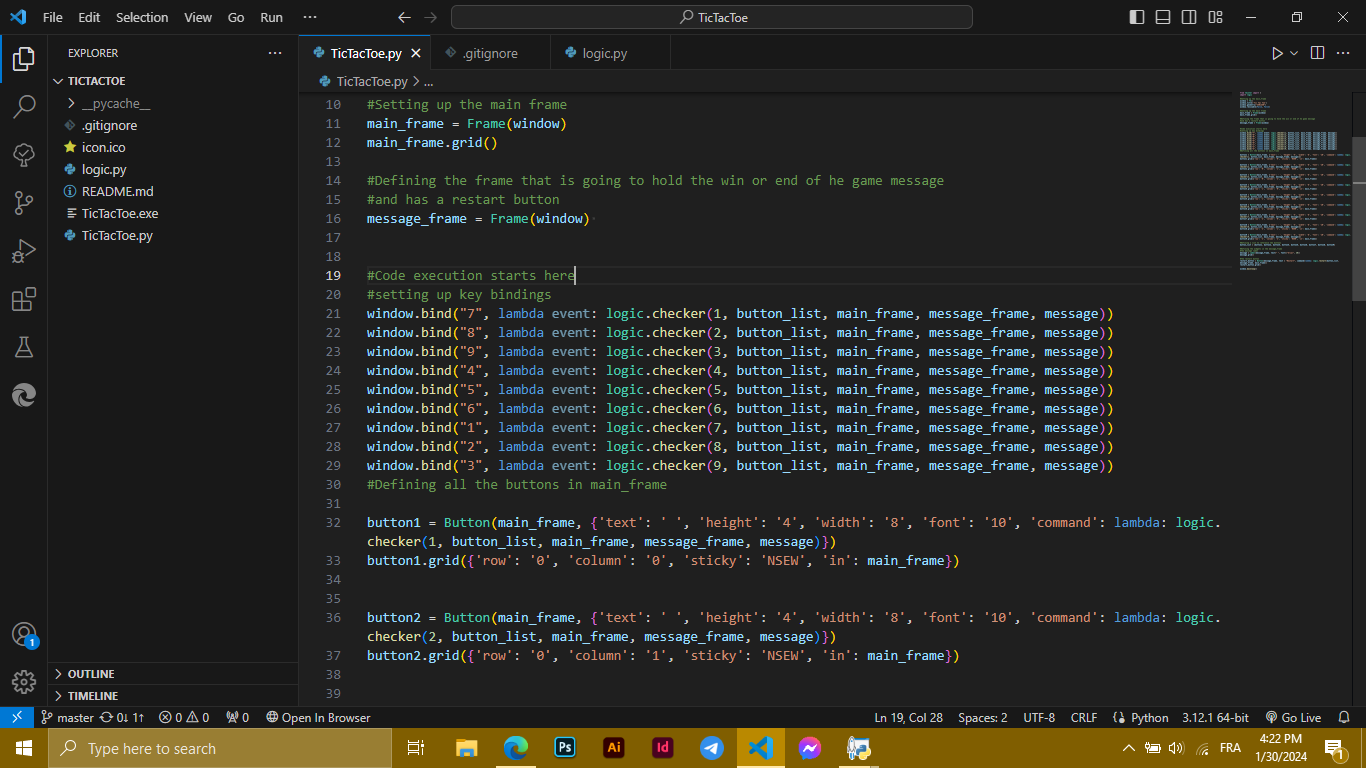Click Ln 19, Col 28 cursor position
This screenshot has width=1366, height=768.
tap(908, 717)
